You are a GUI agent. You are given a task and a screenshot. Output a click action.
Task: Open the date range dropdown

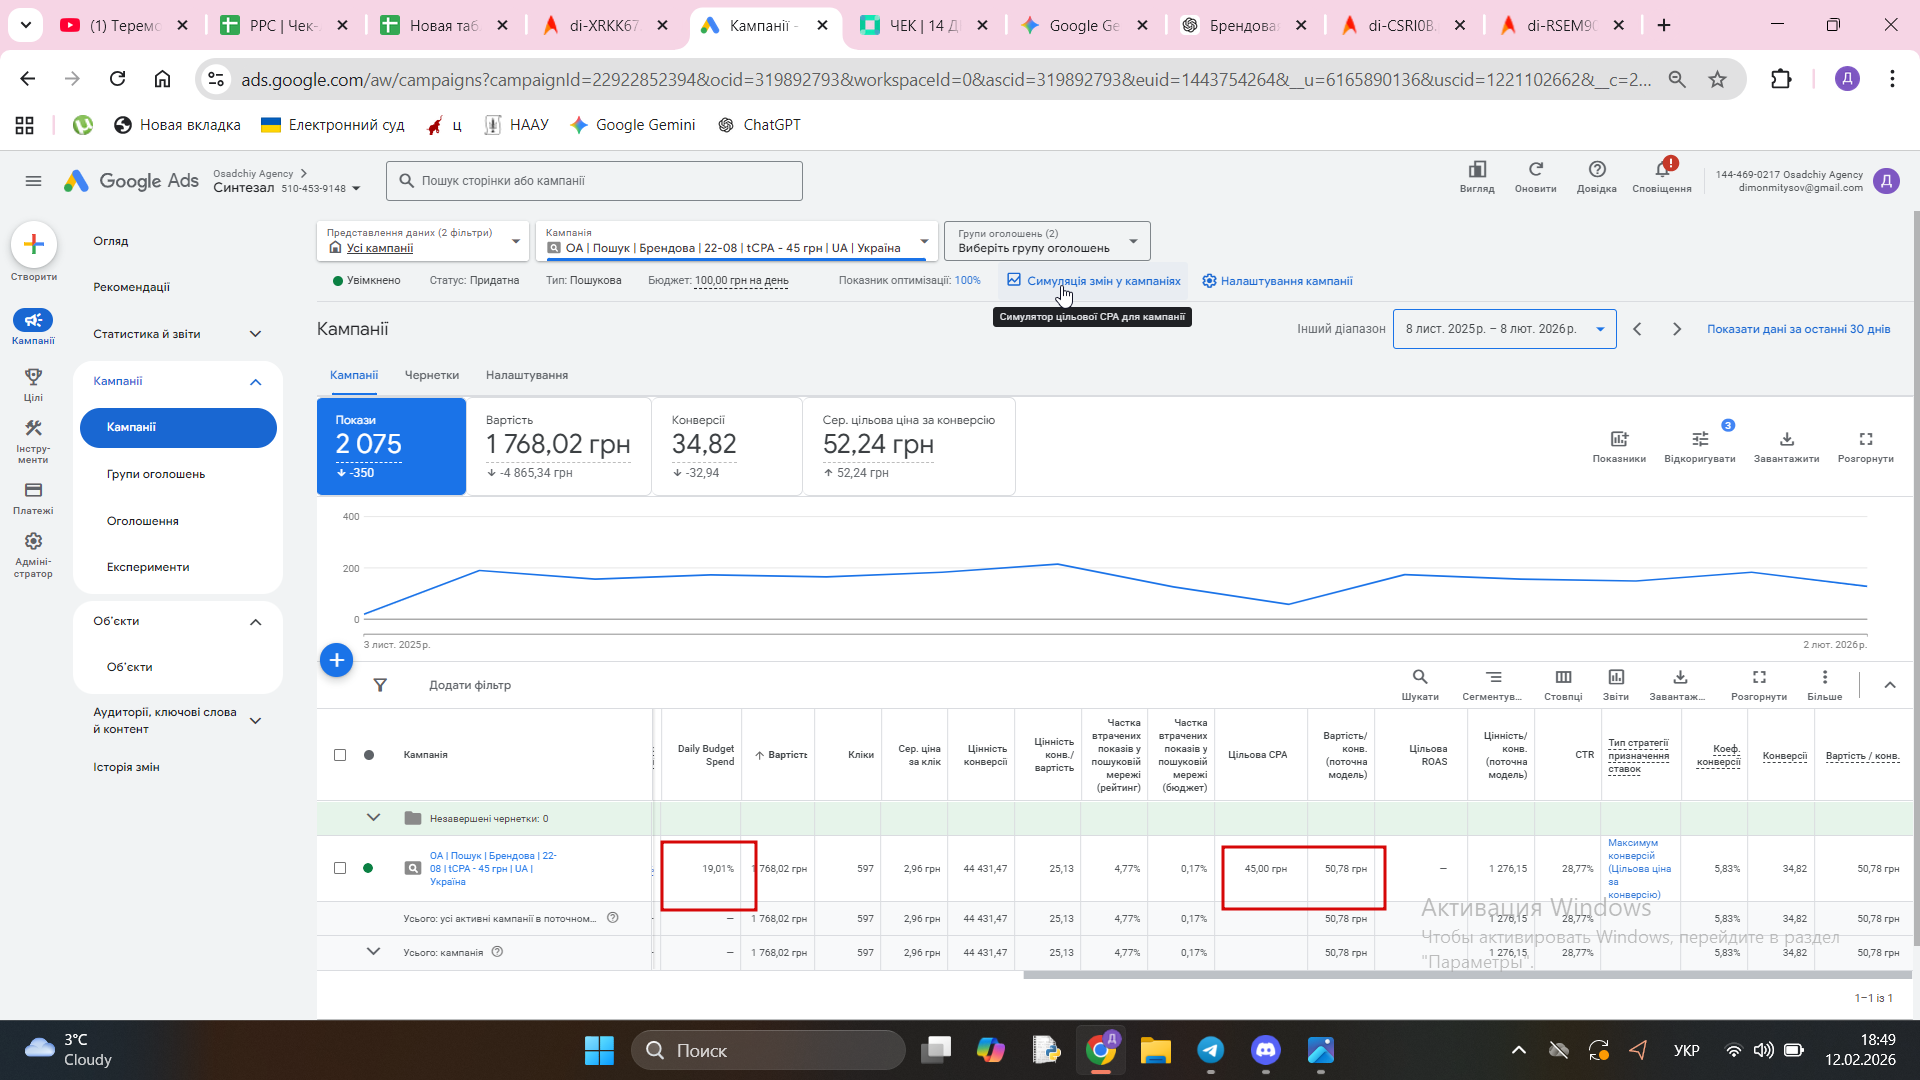(x=1503, y=329)
